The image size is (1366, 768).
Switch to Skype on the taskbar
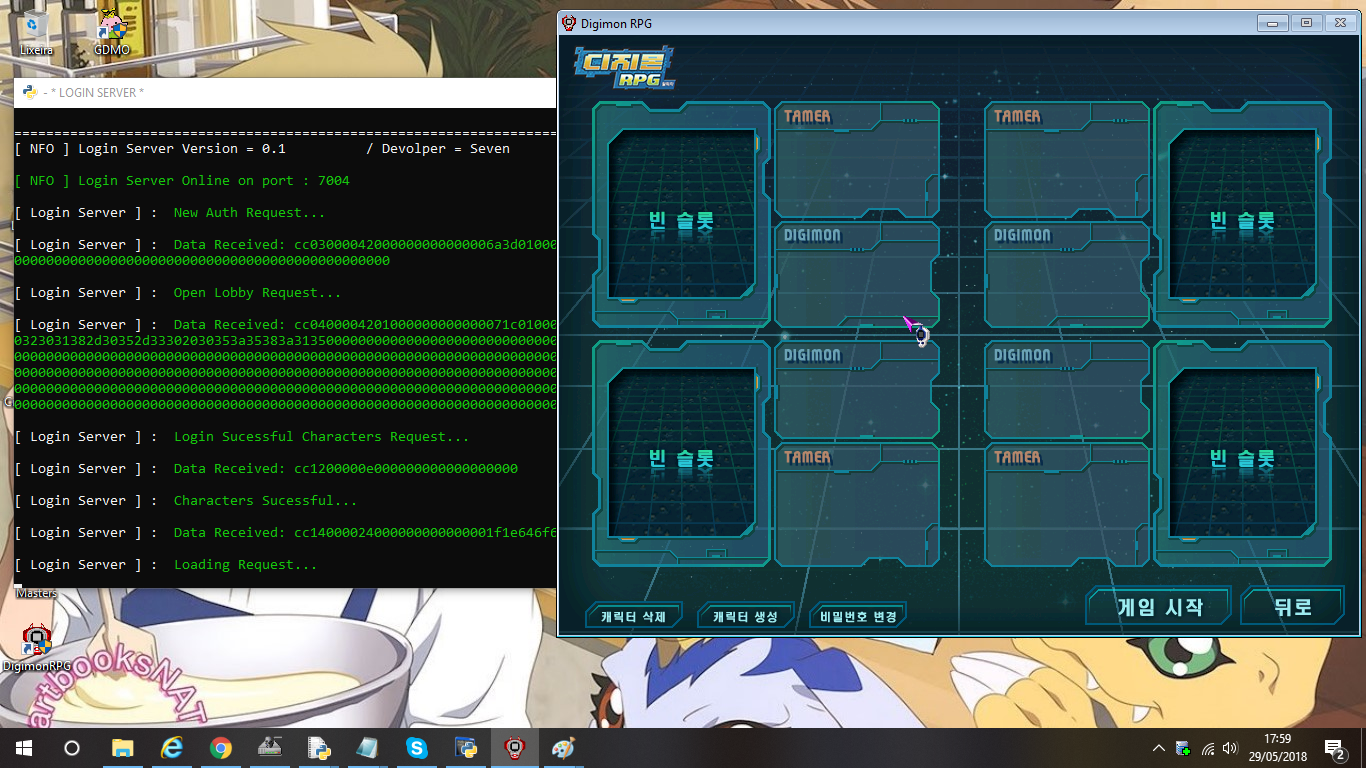(417, 748)
